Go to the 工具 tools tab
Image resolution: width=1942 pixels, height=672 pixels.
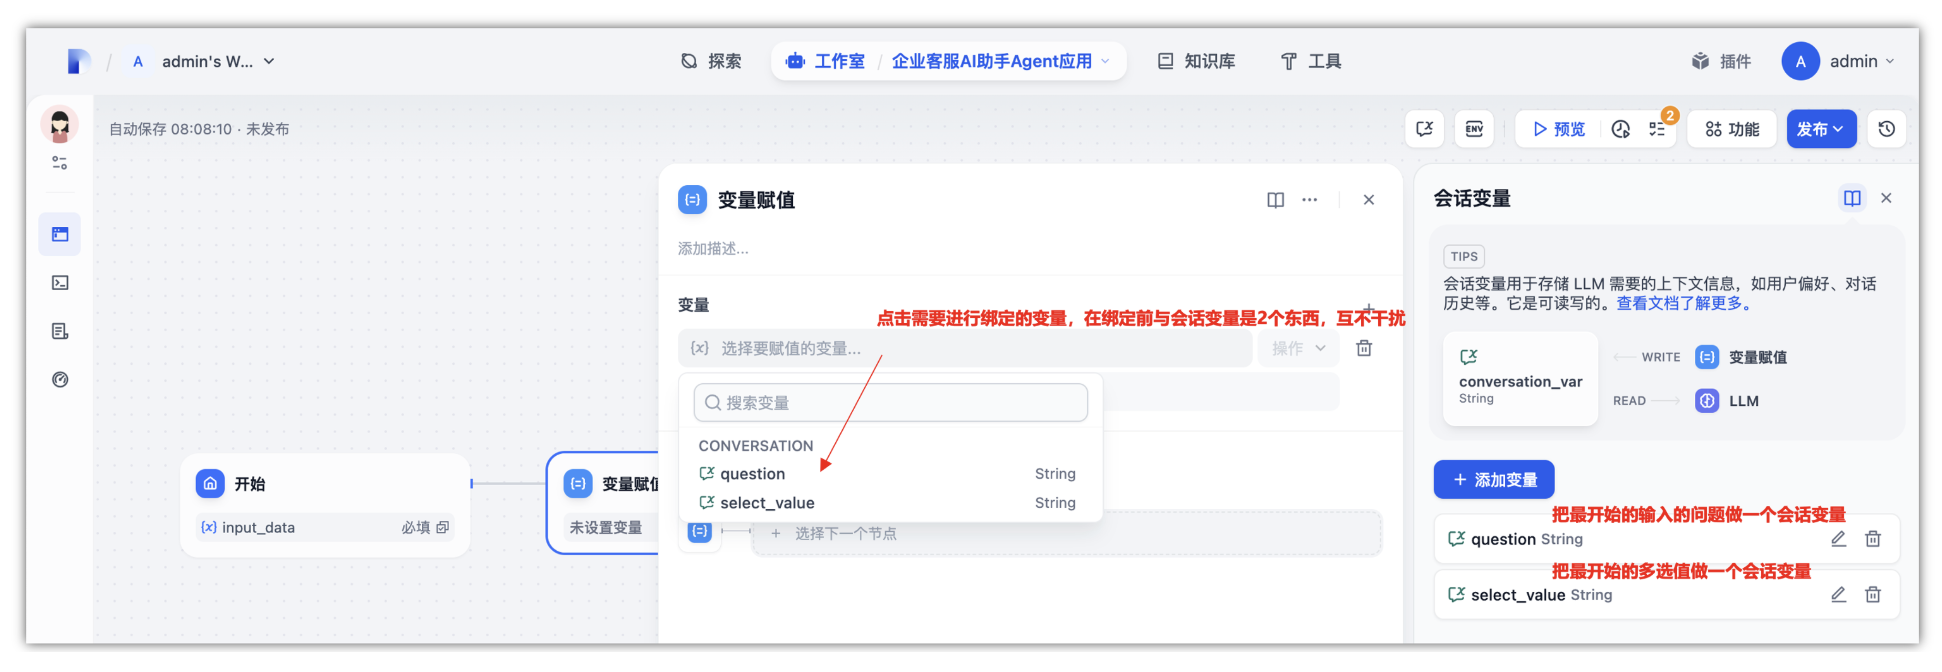(x=1311, y=61)
